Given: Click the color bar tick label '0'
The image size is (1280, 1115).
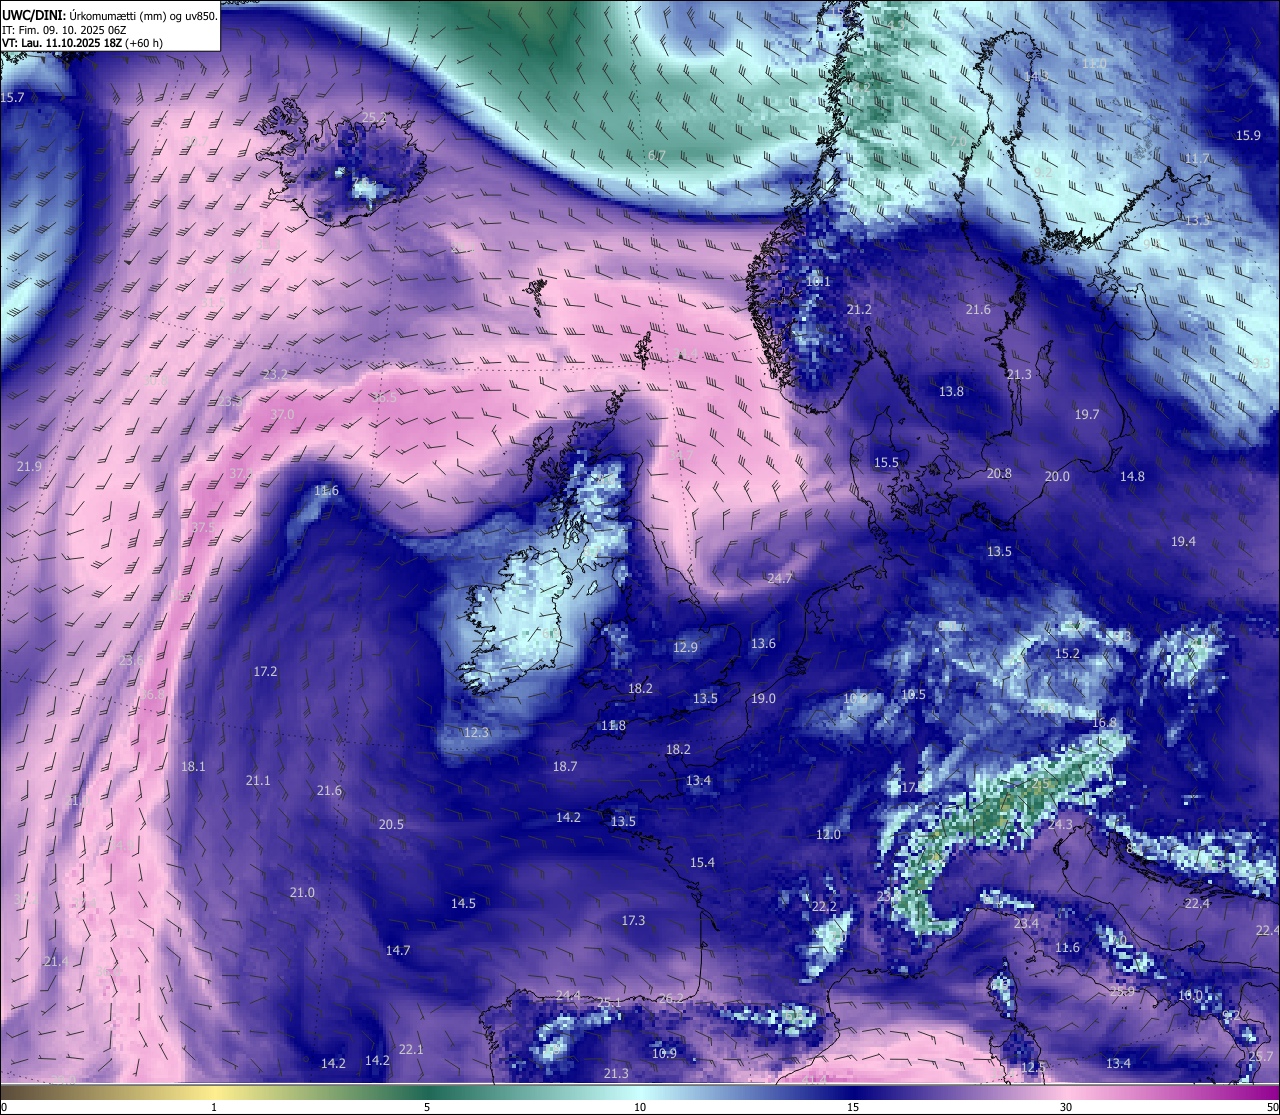Looking at the screenshot, I should (x=3, y=1107).
